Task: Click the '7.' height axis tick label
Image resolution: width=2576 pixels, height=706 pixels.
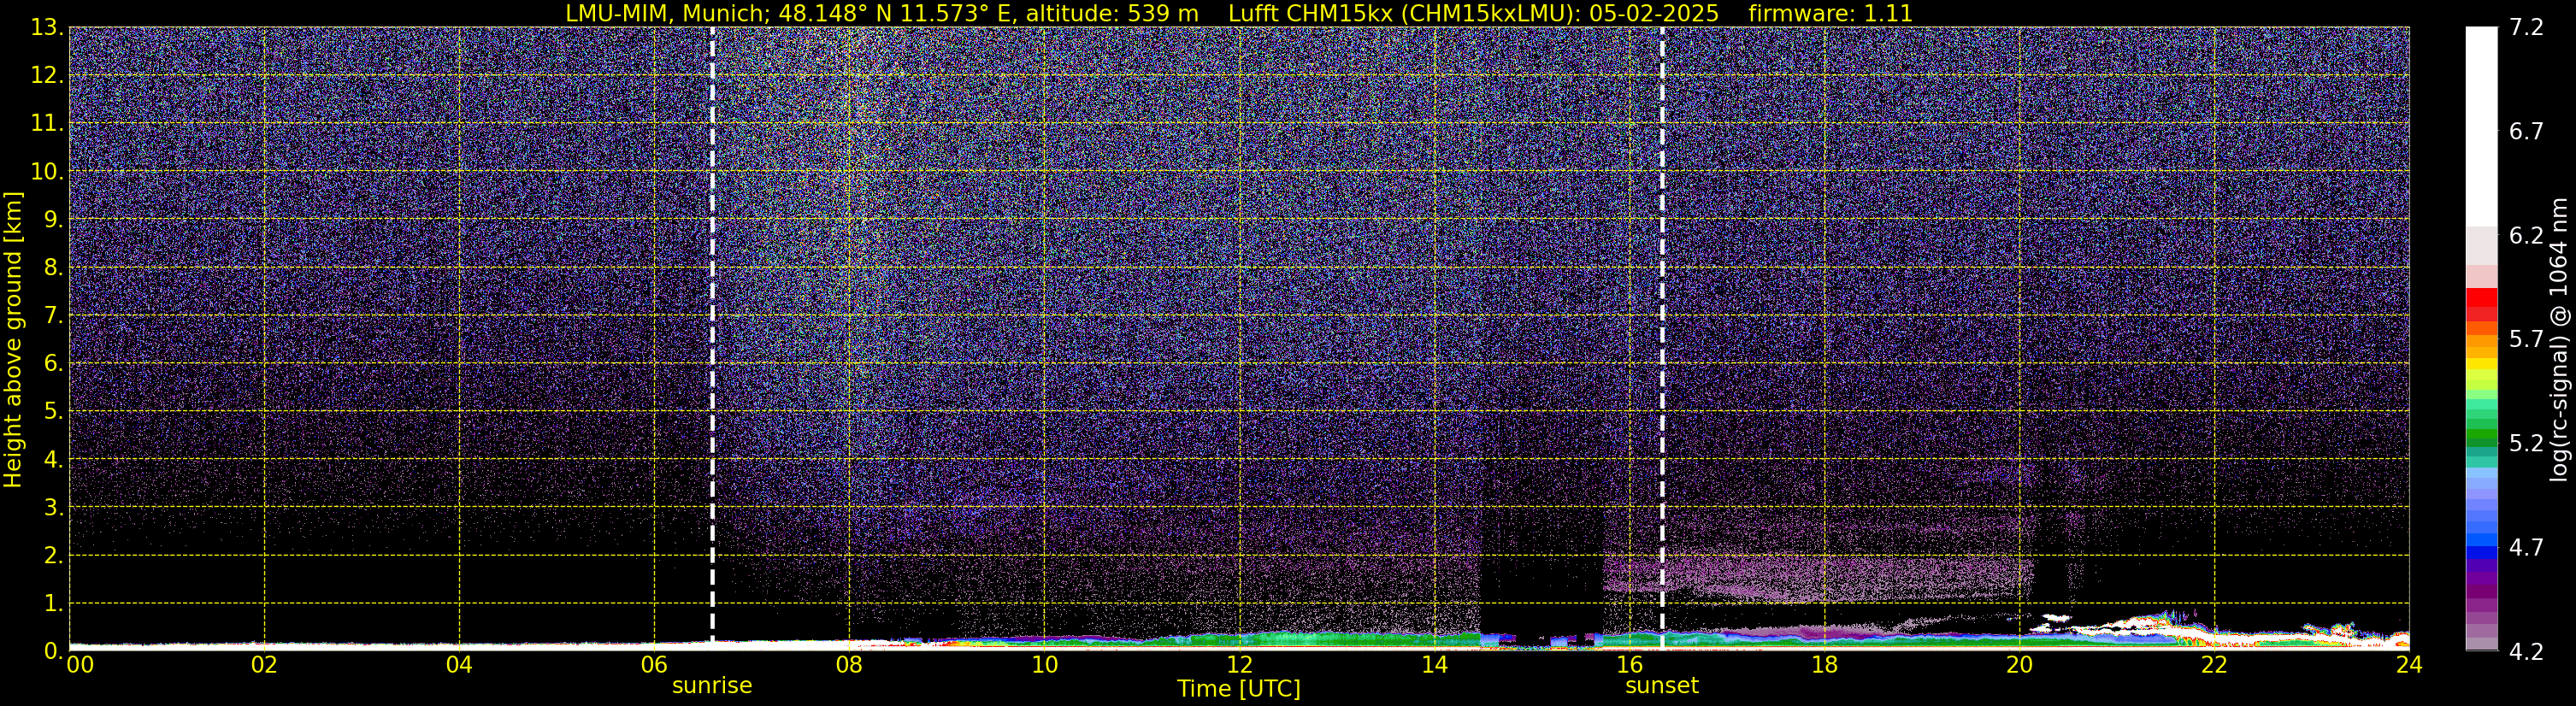Action: 53,316
